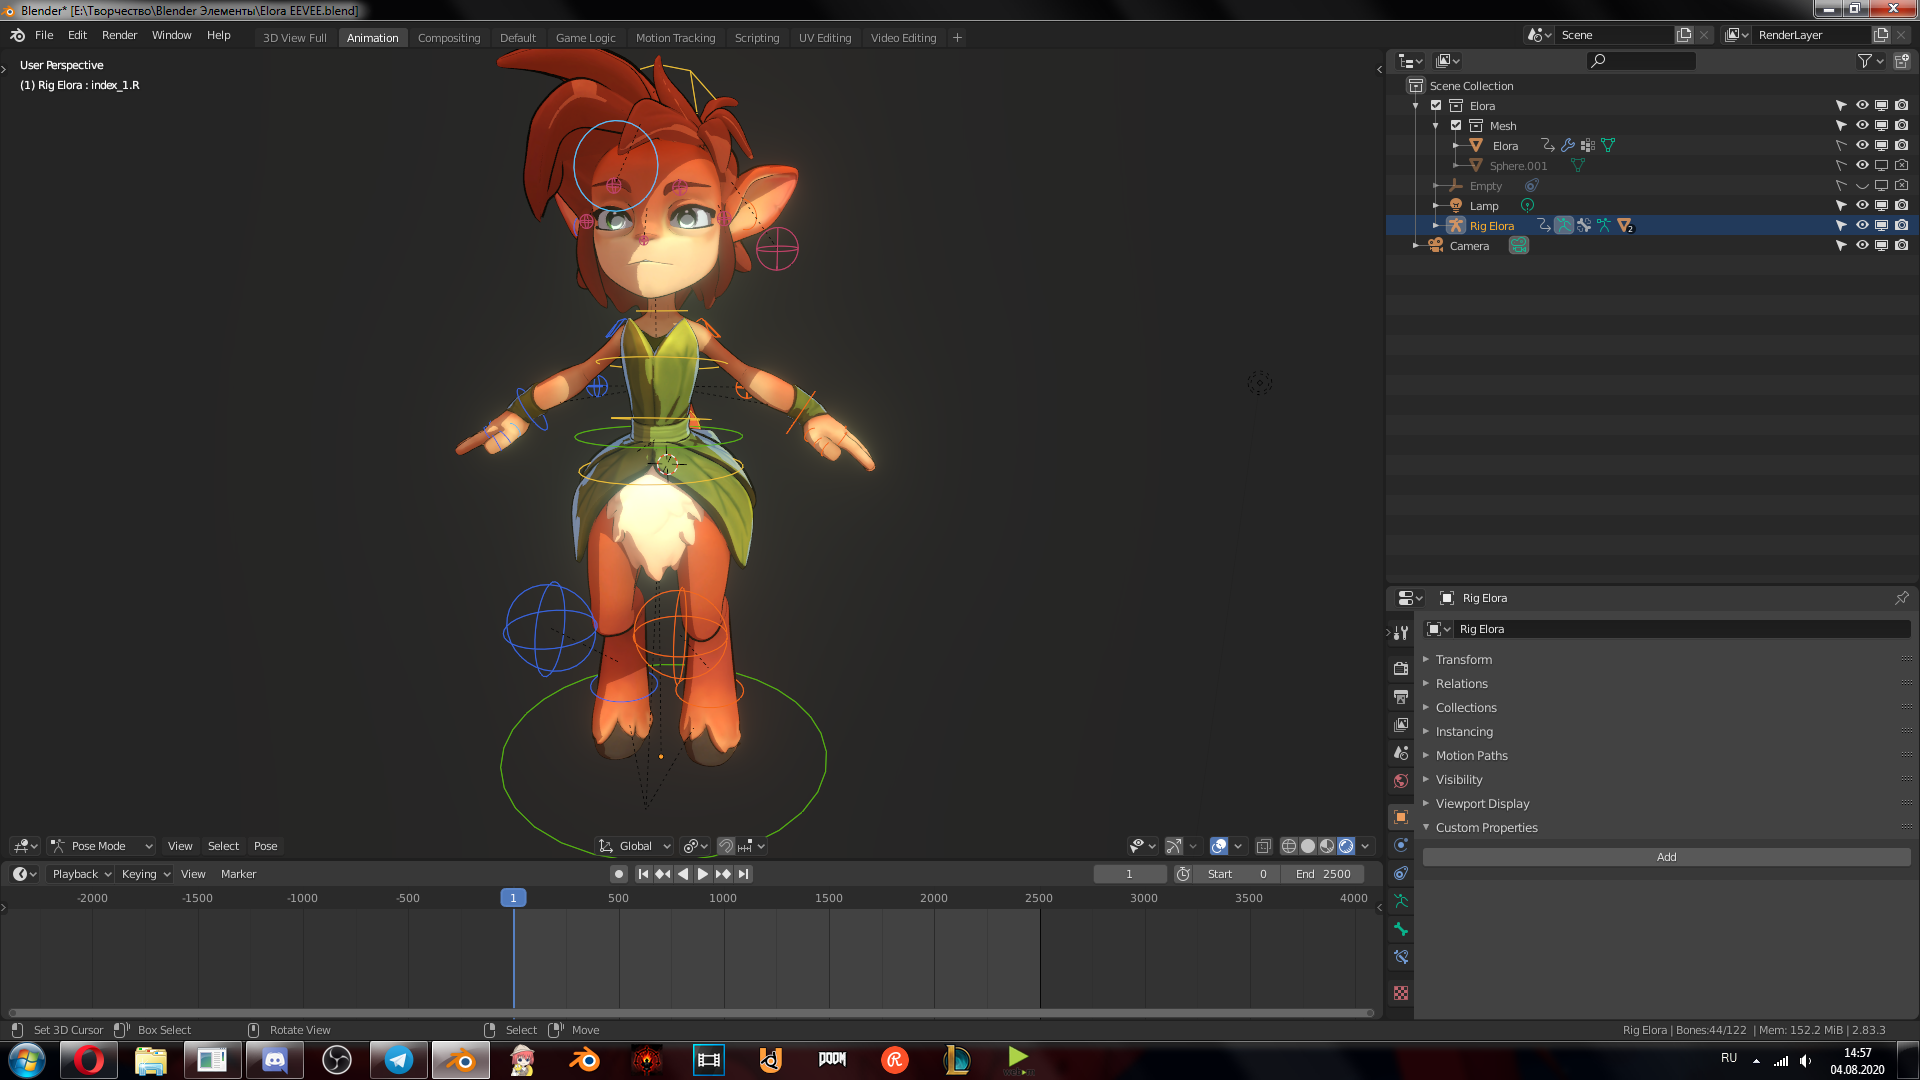This screenshot has height=1080, width=1920.
Task: Open the Render menu
Action: click(x=119, y=35)
